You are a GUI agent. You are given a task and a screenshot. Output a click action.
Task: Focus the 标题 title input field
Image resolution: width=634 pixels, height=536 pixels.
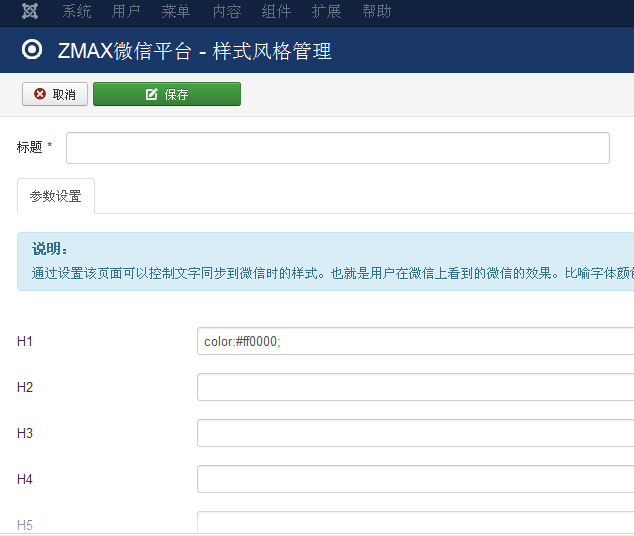tap(338, 148)
